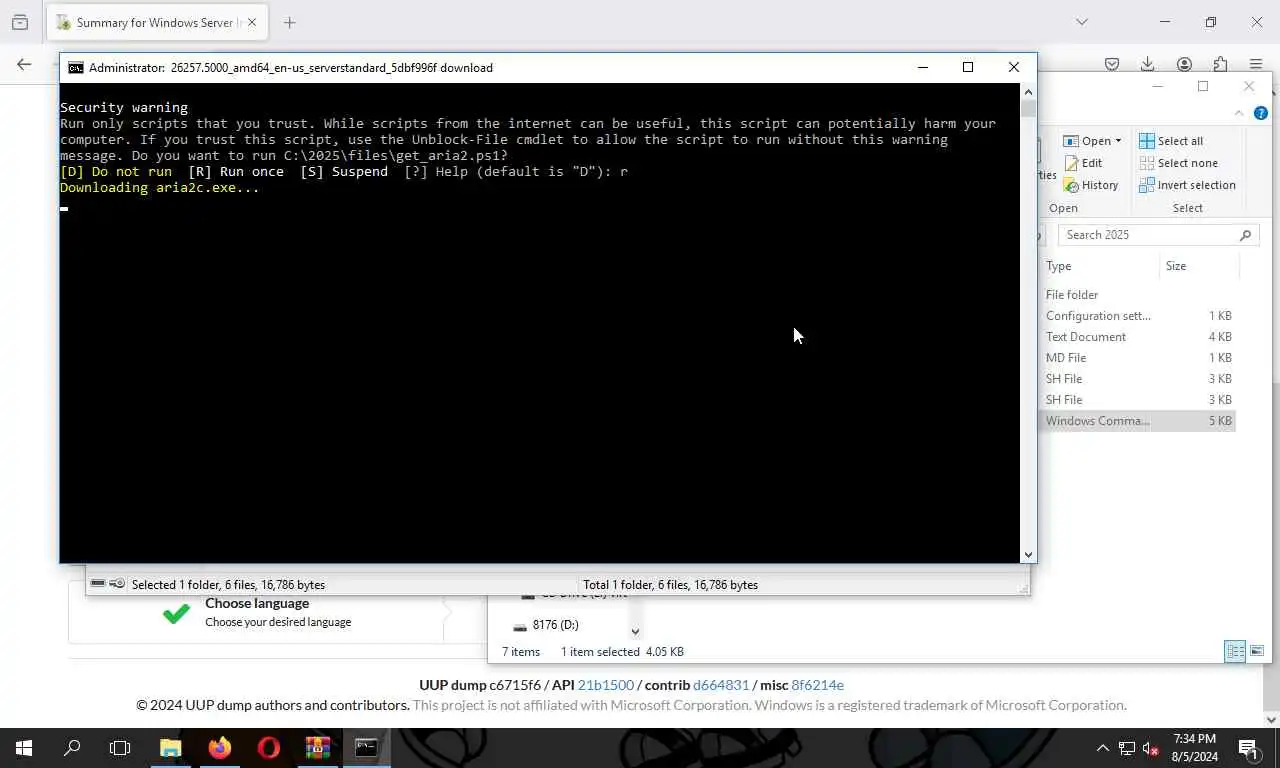Open the browser hamburger menu

coord(1256,64)
